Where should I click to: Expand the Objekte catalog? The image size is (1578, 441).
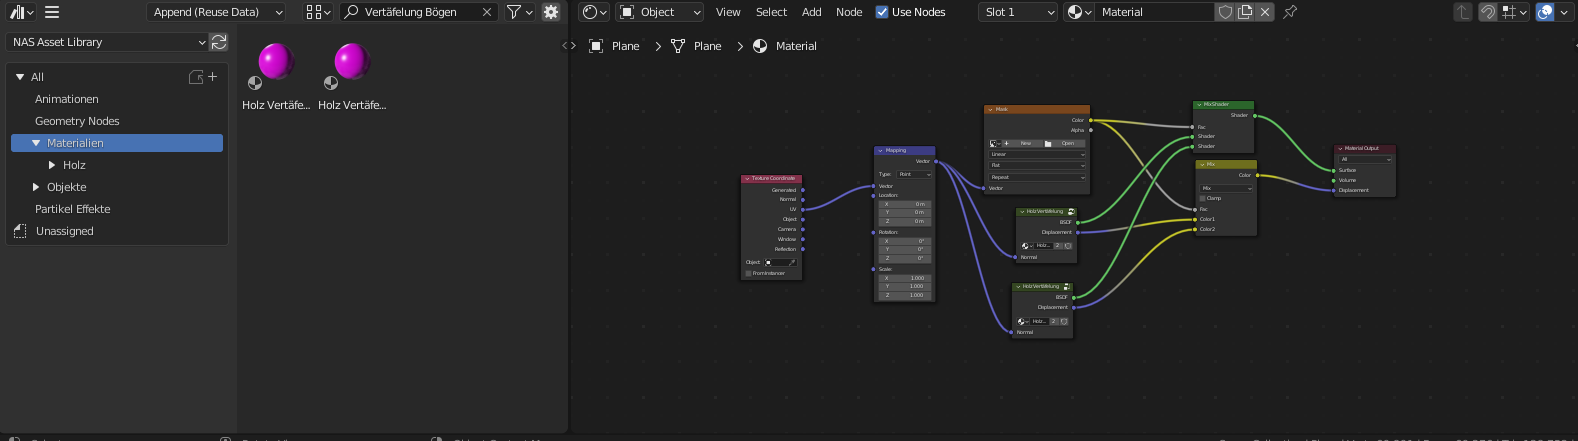pyautogui.click(x=36, y=187)
